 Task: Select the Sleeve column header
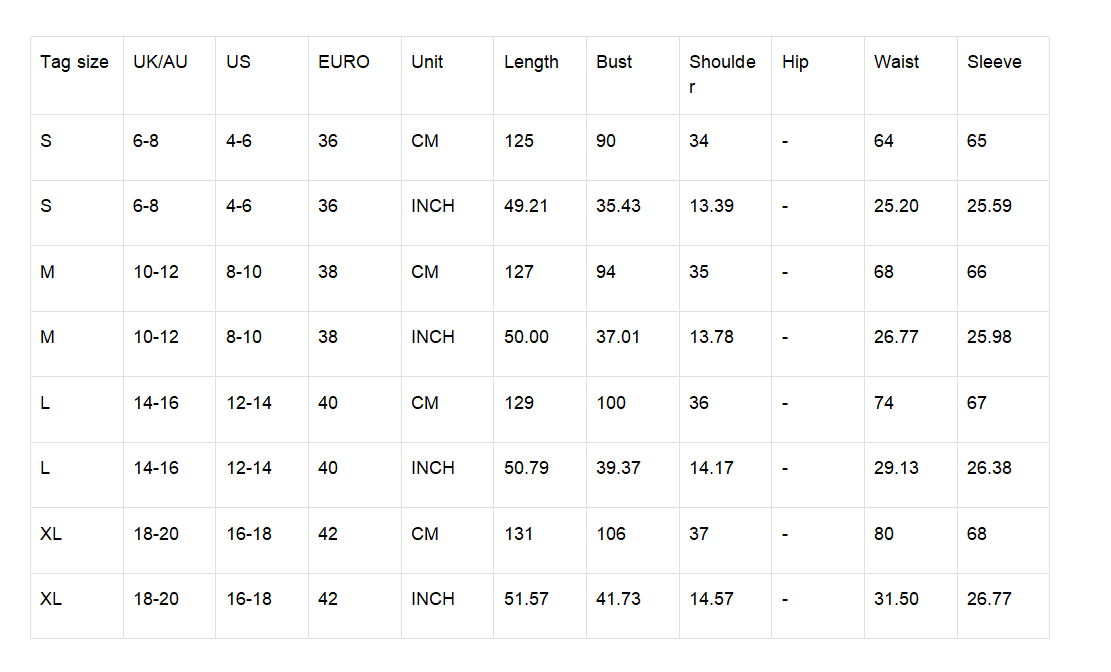tap(994, 62)
